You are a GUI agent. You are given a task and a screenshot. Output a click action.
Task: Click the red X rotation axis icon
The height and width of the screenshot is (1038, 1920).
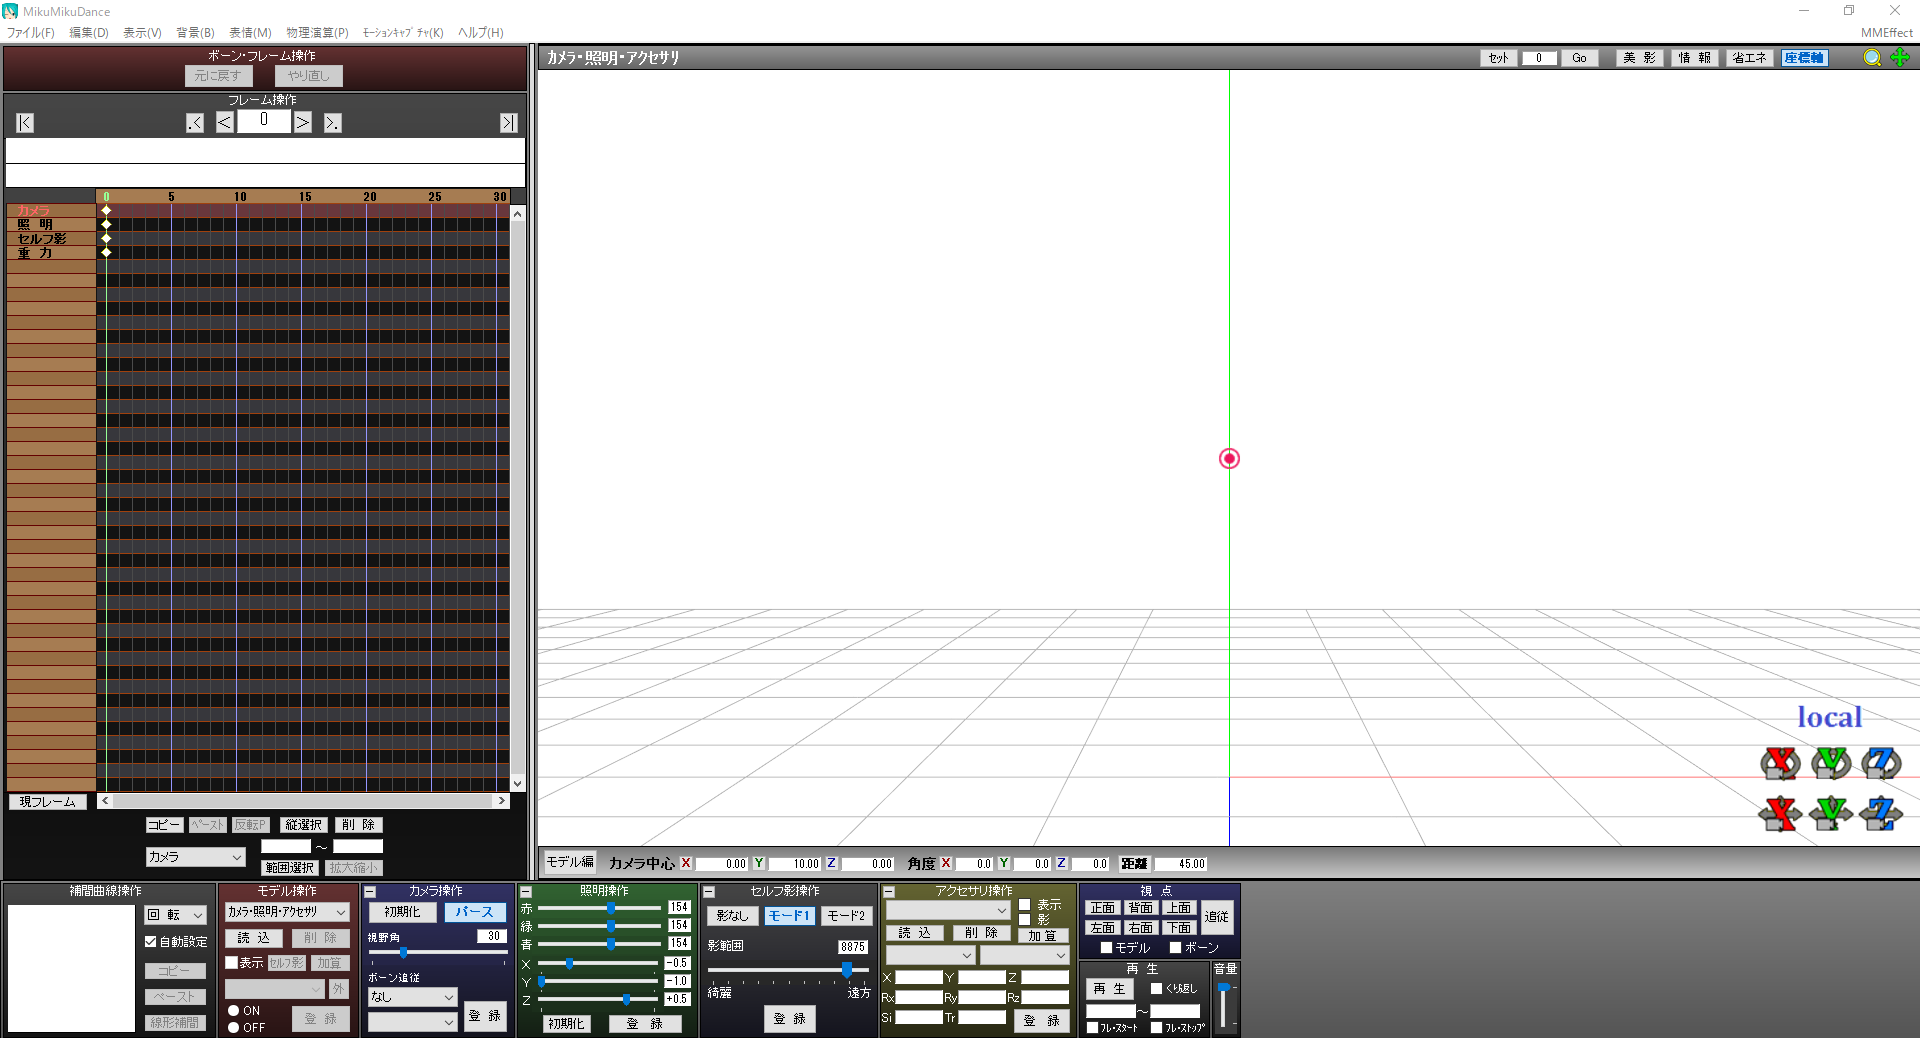1780,763
